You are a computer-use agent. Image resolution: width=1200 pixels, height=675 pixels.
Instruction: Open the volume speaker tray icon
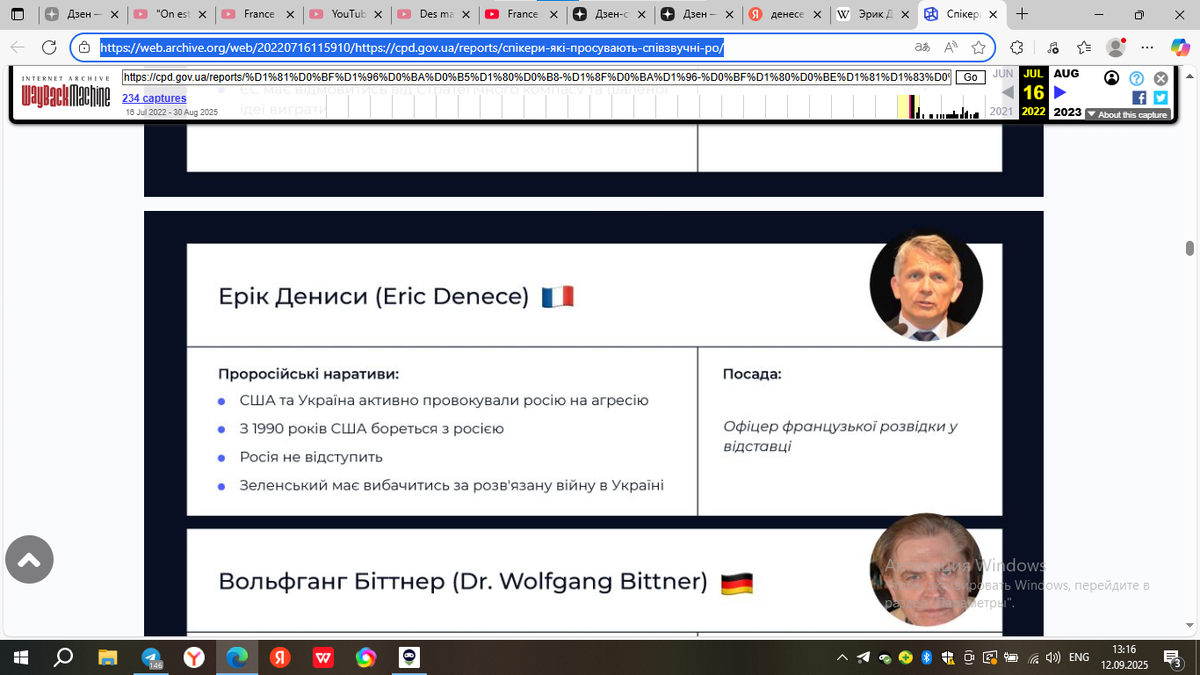coord(1051,657)
